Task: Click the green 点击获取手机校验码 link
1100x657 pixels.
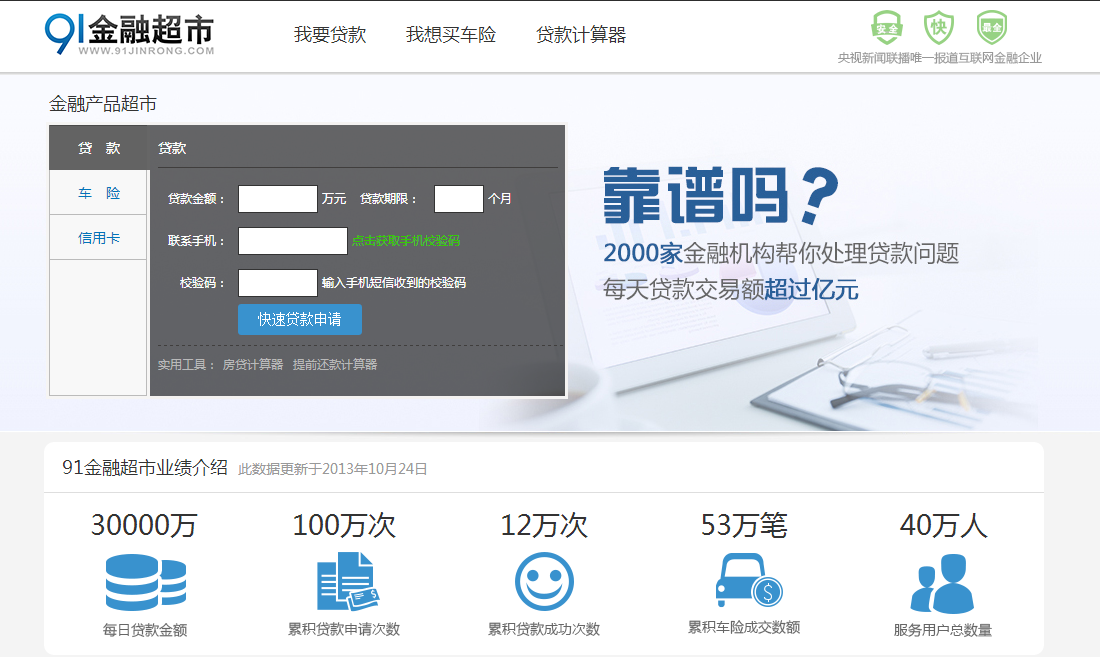Action: click(406, 241)
